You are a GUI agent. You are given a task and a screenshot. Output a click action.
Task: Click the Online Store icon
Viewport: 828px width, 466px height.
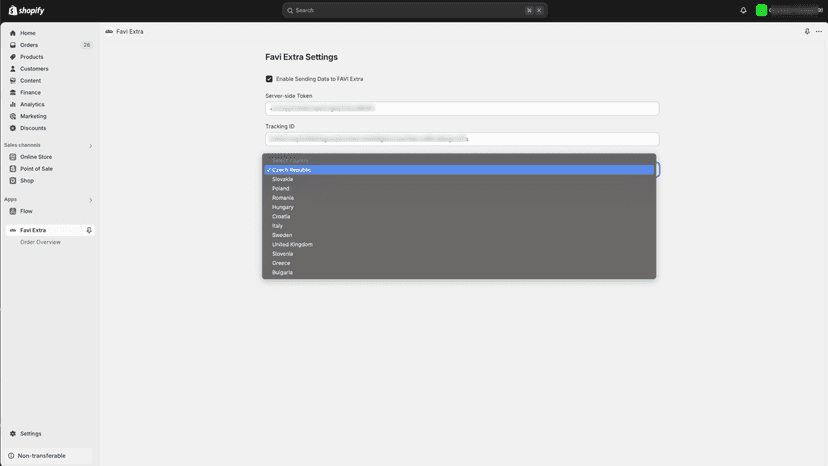tap(13, 157)
